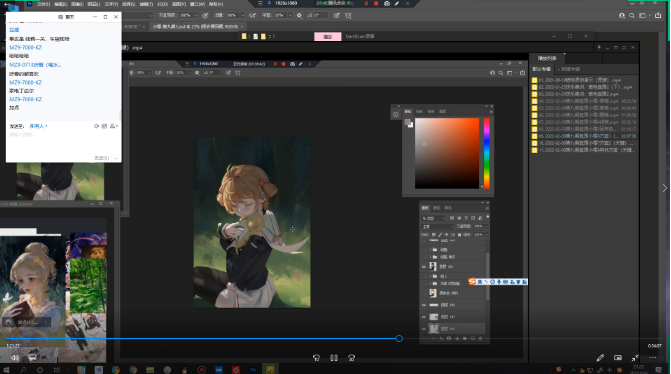Viewport: 671px width, 374px height.
Task: Click the share icon in Photoshop options bar
Action: (x=658, y=15)
